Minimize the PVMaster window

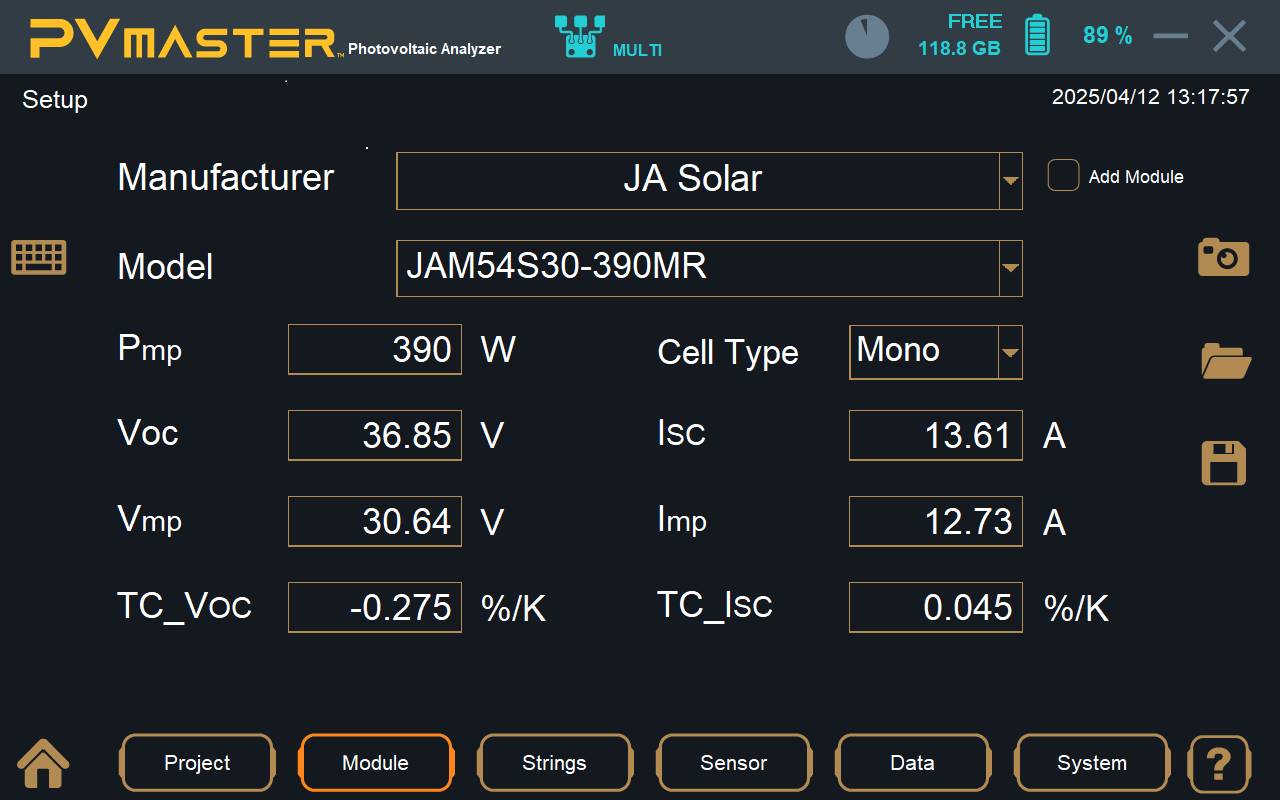[1170, 36]
